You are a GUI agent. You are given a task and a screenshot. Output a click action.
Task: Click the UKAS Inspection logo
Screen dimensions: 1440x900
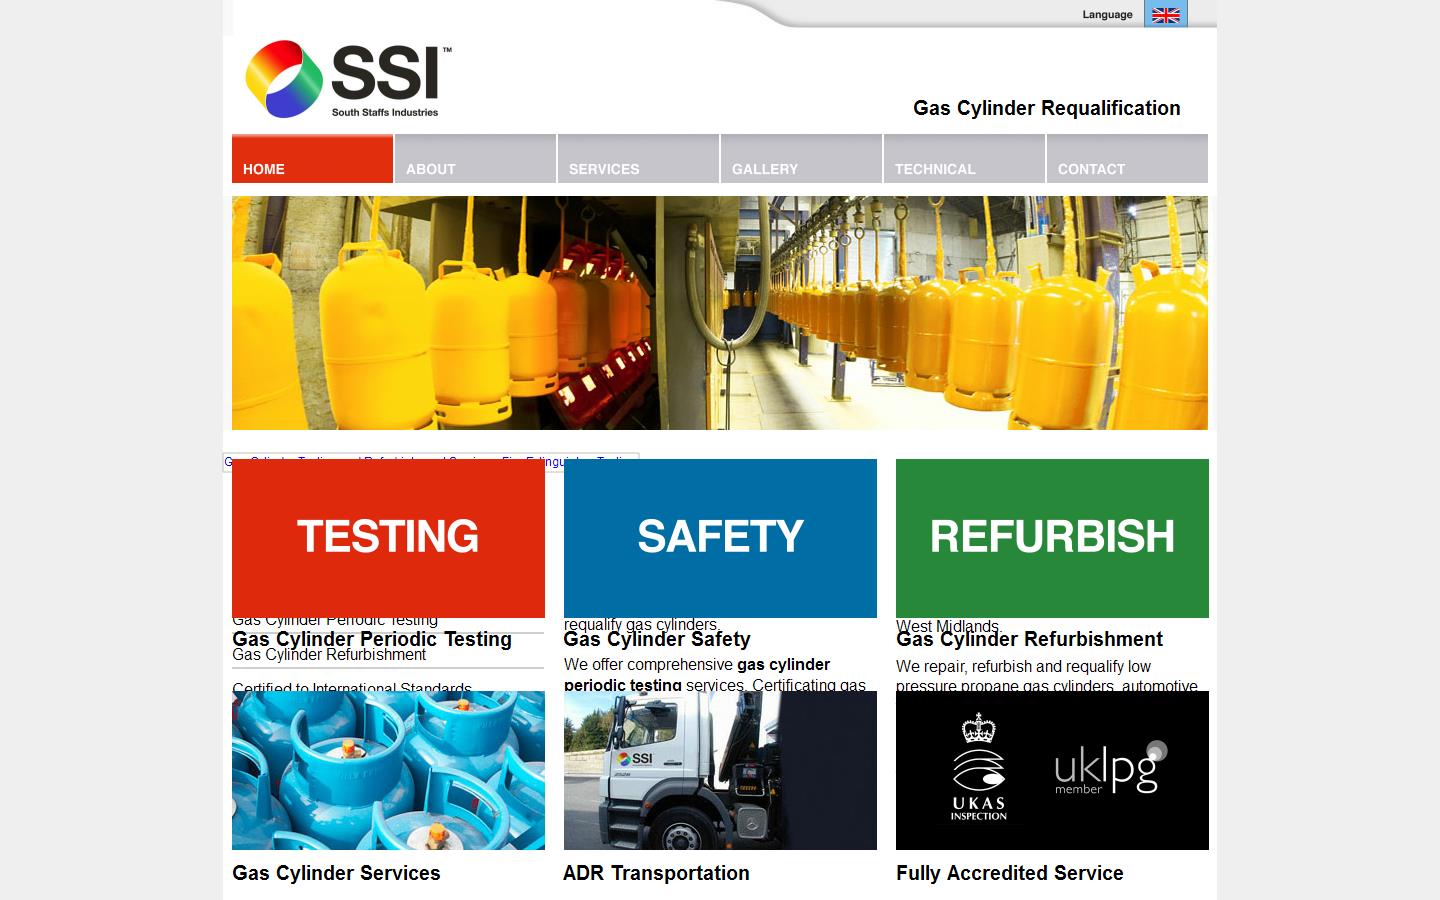point(978,770)
